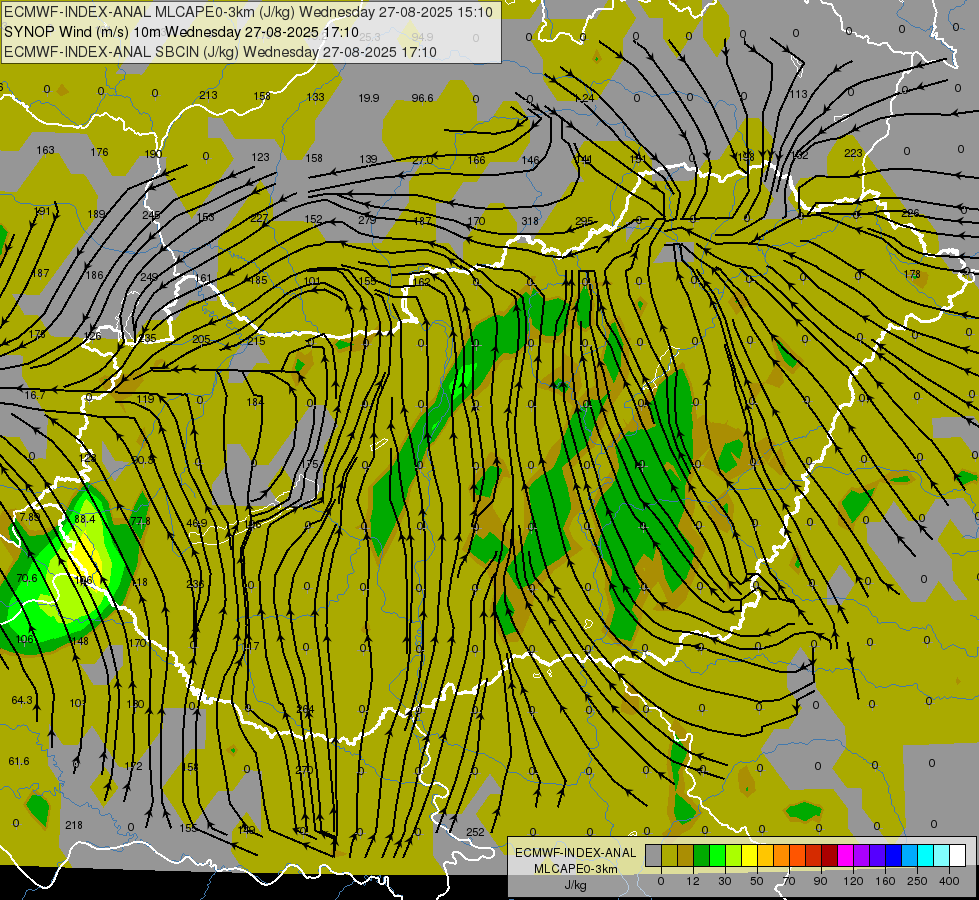Click the map value '226'

[910, 213]
